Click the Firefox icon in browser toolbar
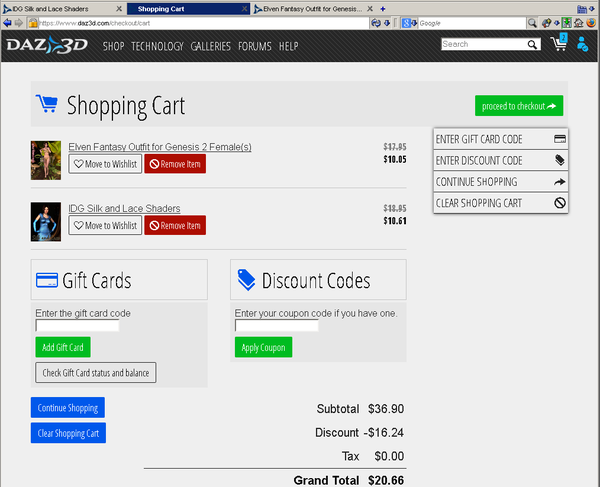Screen dimensions: 600x487 point(591,23)
